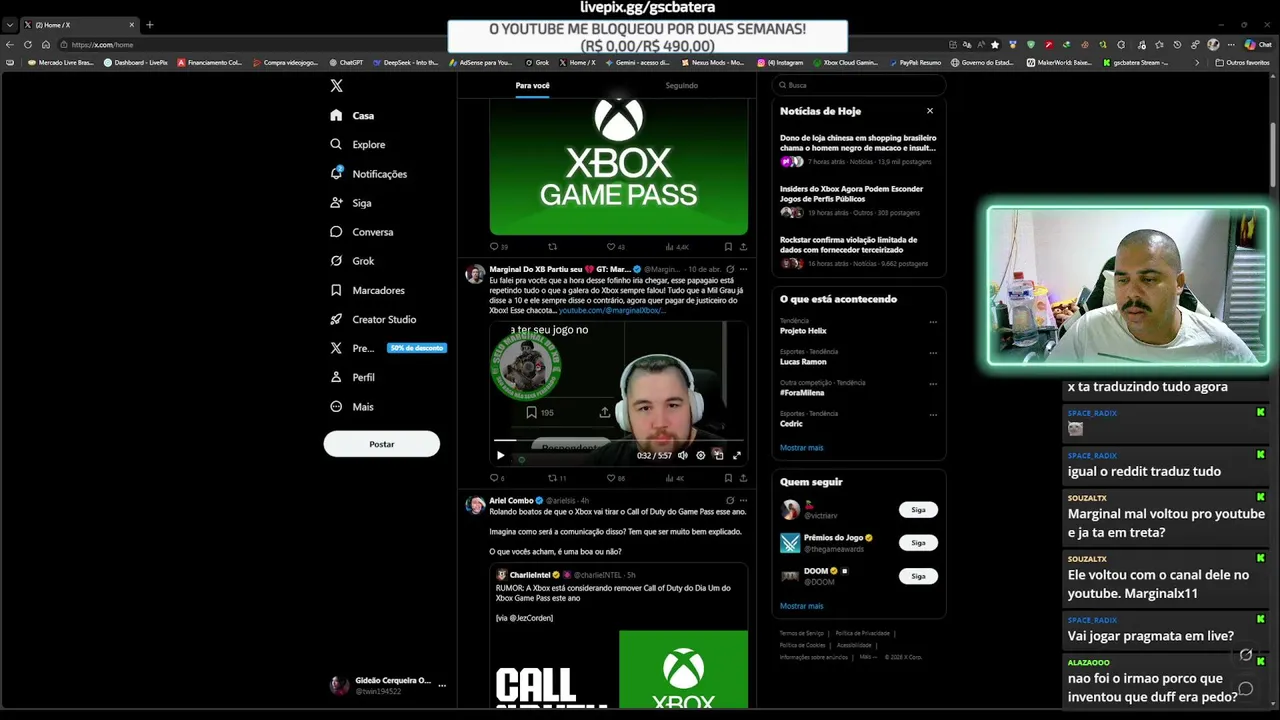Viewport: 1280px width, 720px height.
Task: Toggle picture-in-picture on the video
Action: (x=718, y=455)
